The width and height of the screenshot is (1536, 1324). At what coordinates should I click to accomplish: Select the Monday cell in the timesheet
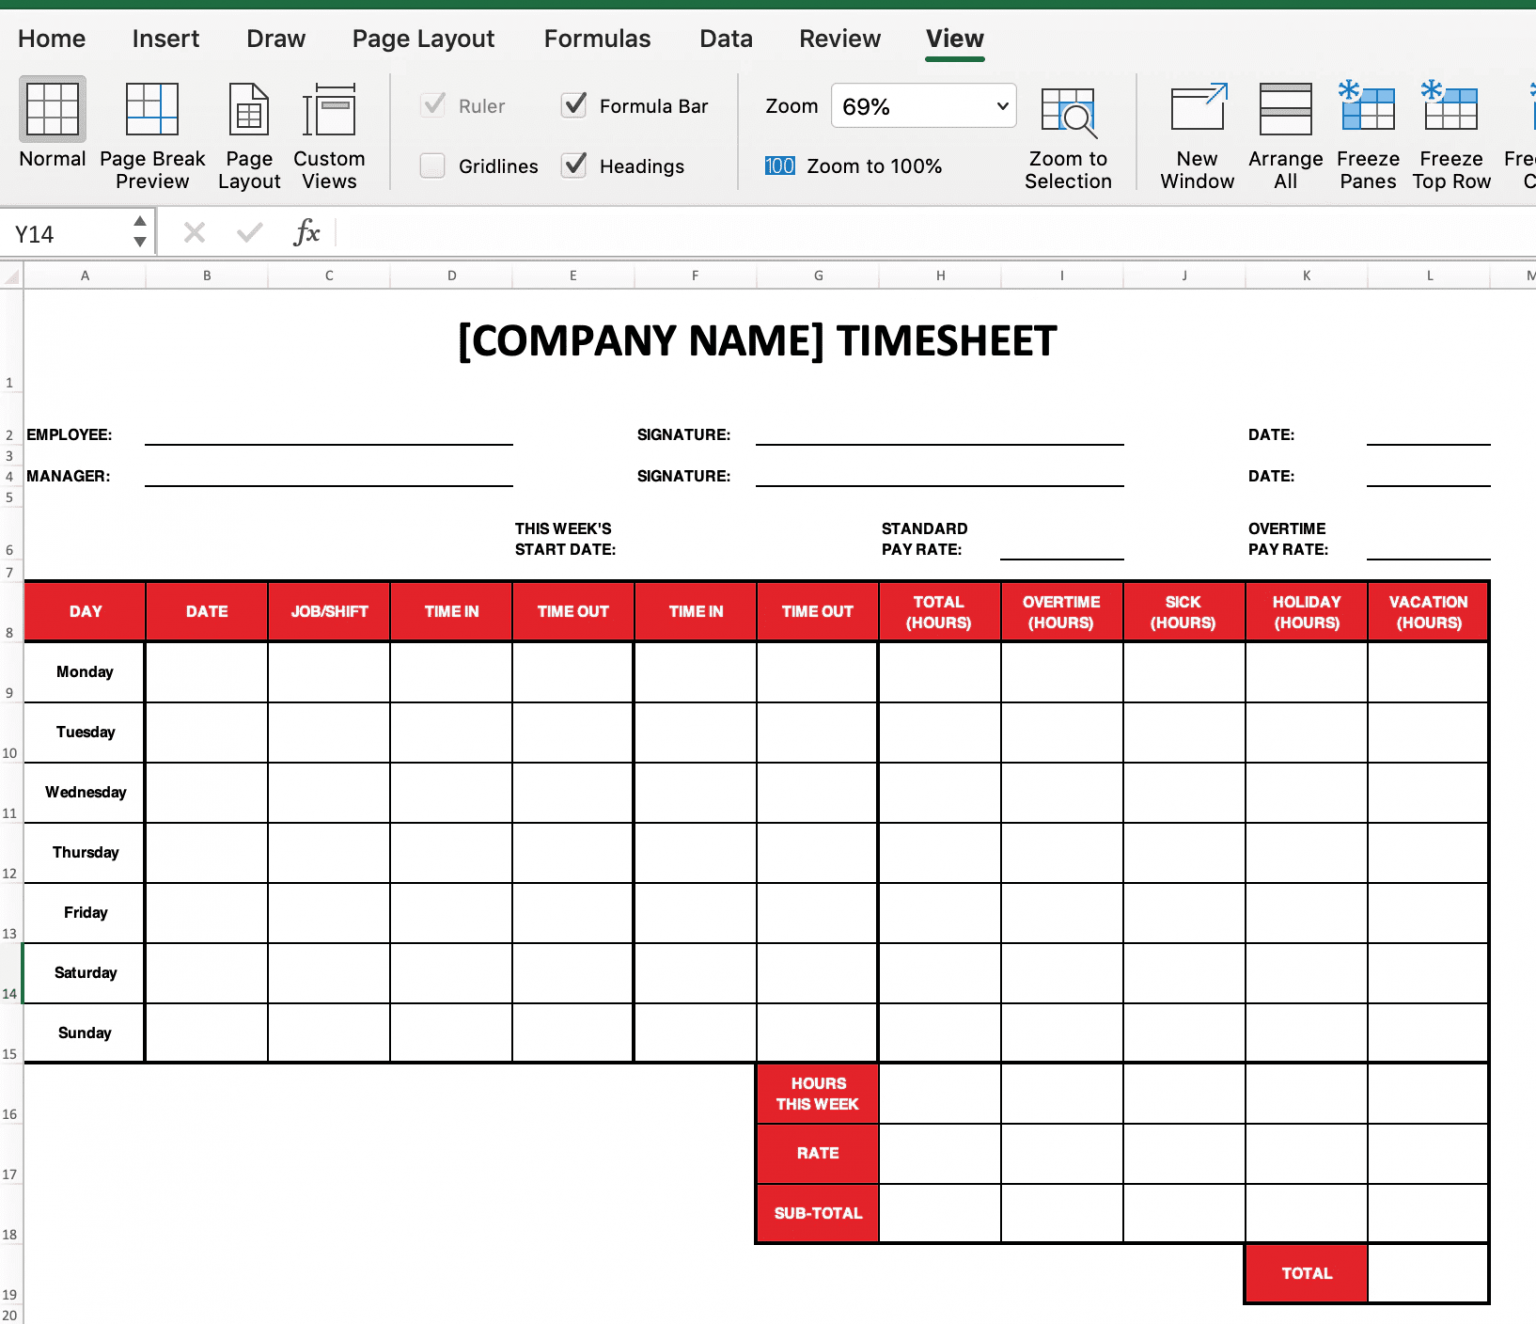point(84,672)
